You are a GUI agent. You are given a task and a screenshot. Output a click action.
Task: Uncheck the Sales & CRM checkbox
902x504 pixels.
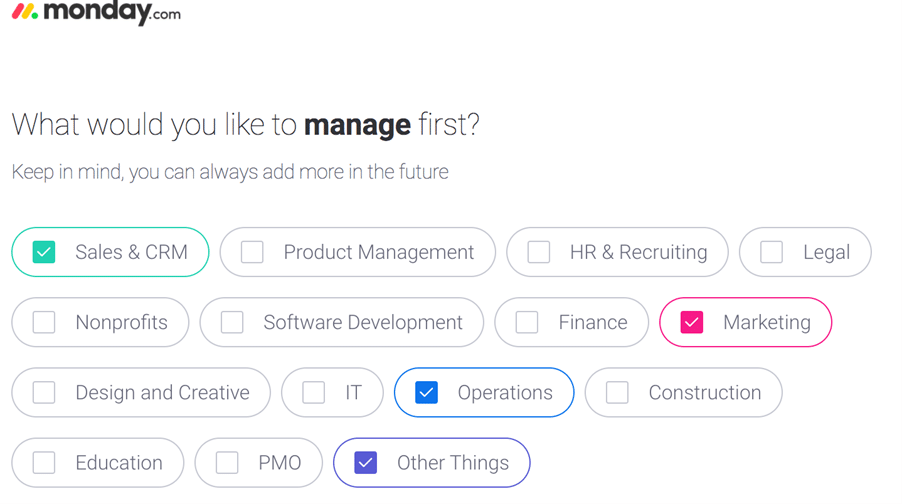coord(44,252)
